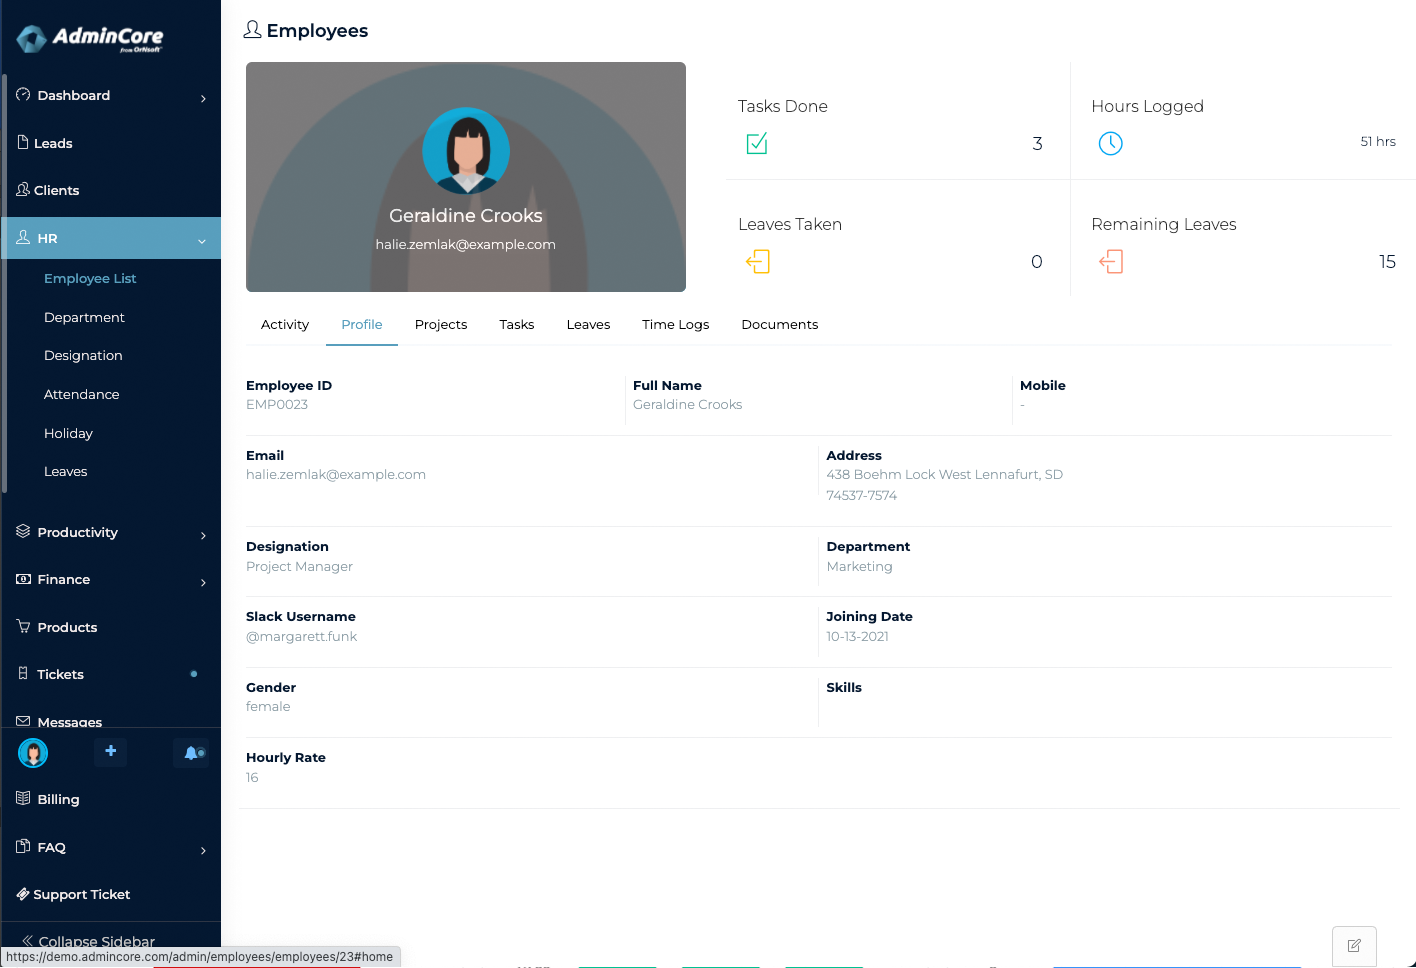Open the Time Logs tab
The height and width of the screenshot is (968, 1416).
(675, 325)
